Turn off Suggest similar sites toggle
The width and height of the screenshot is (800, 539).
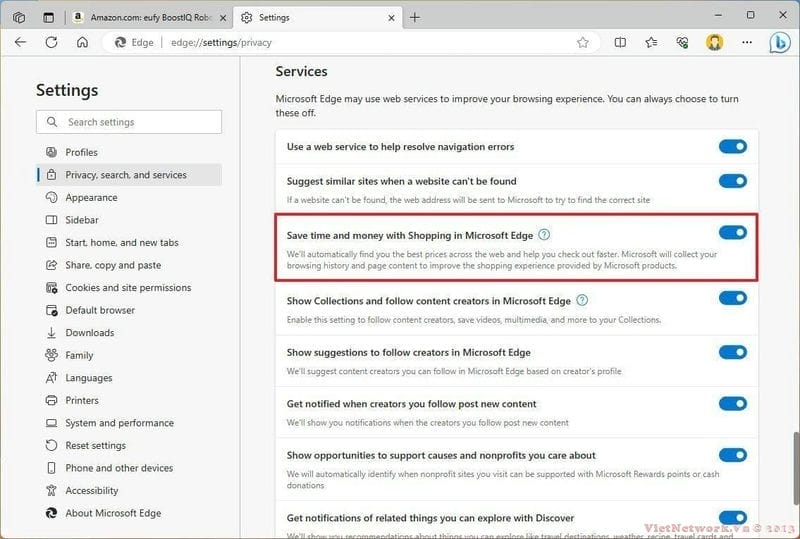pos(732,181)
